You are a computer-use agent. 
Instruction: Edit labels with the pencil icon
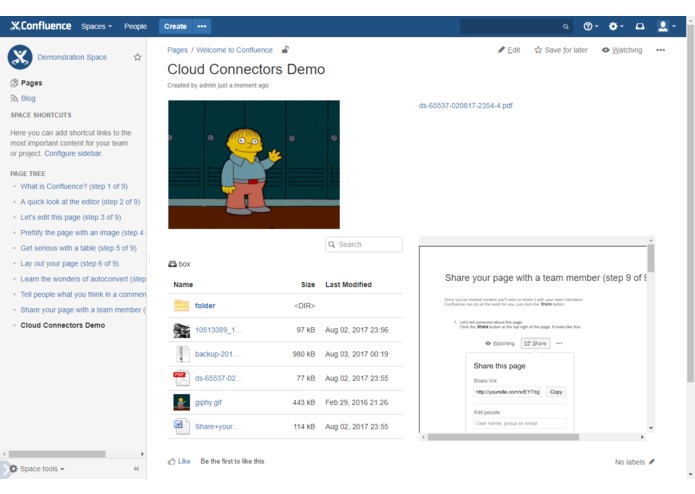[652, 462]
